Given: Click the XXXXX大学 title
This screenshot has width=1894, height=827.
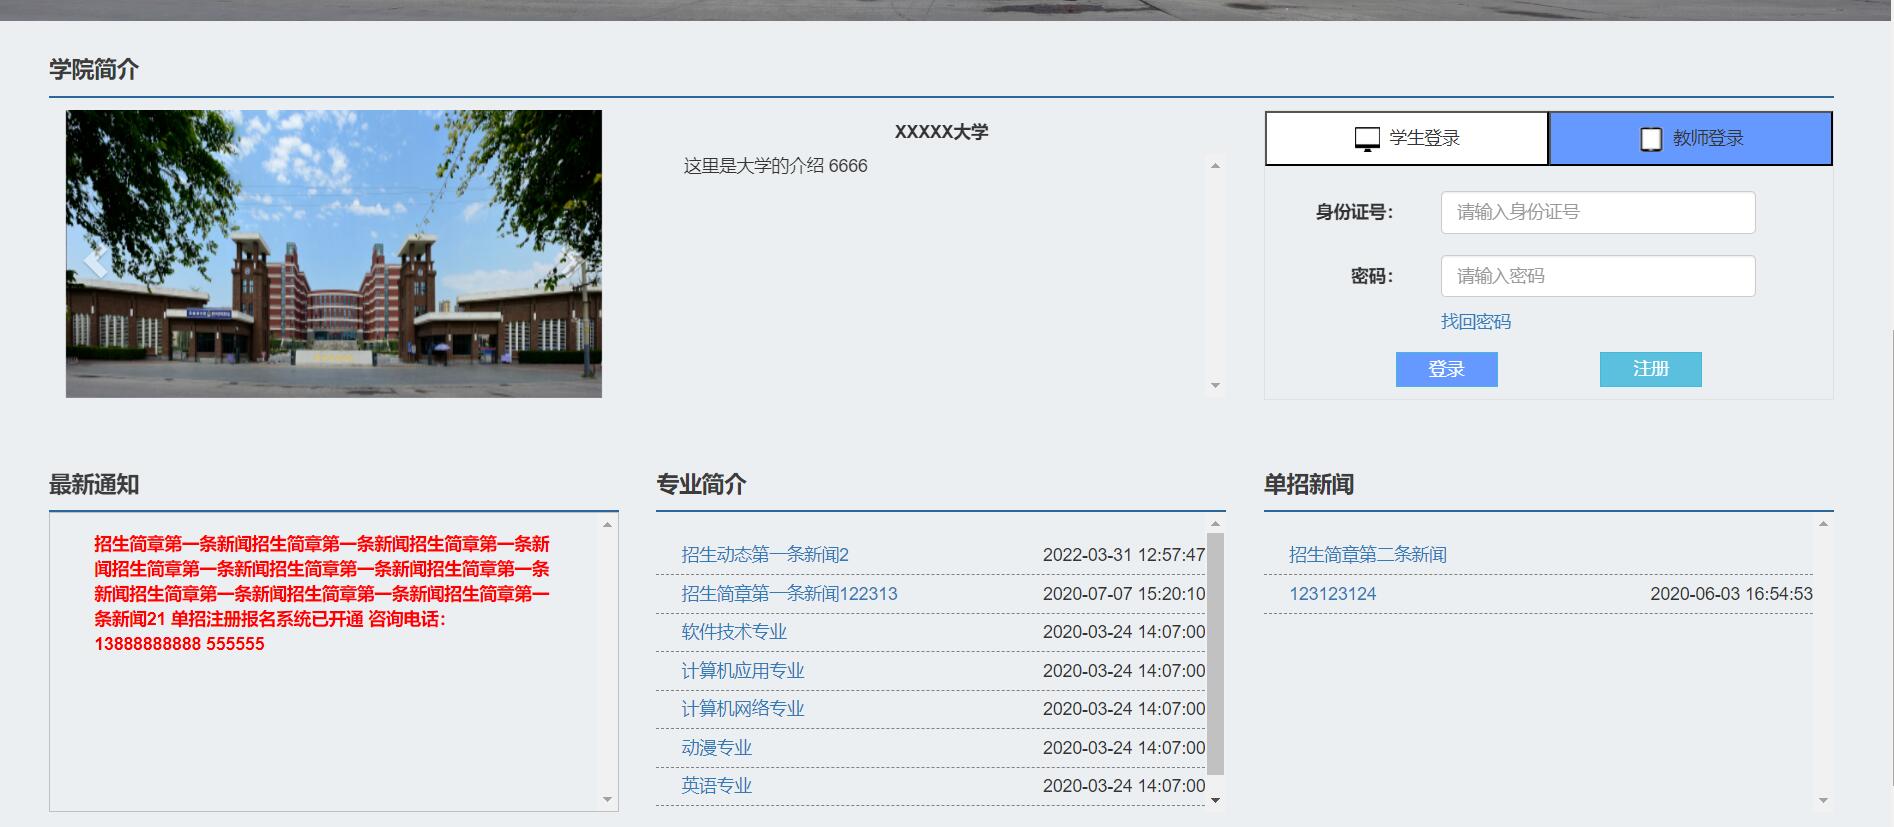Looking at the screenshot, I should (x=941, y=132).
